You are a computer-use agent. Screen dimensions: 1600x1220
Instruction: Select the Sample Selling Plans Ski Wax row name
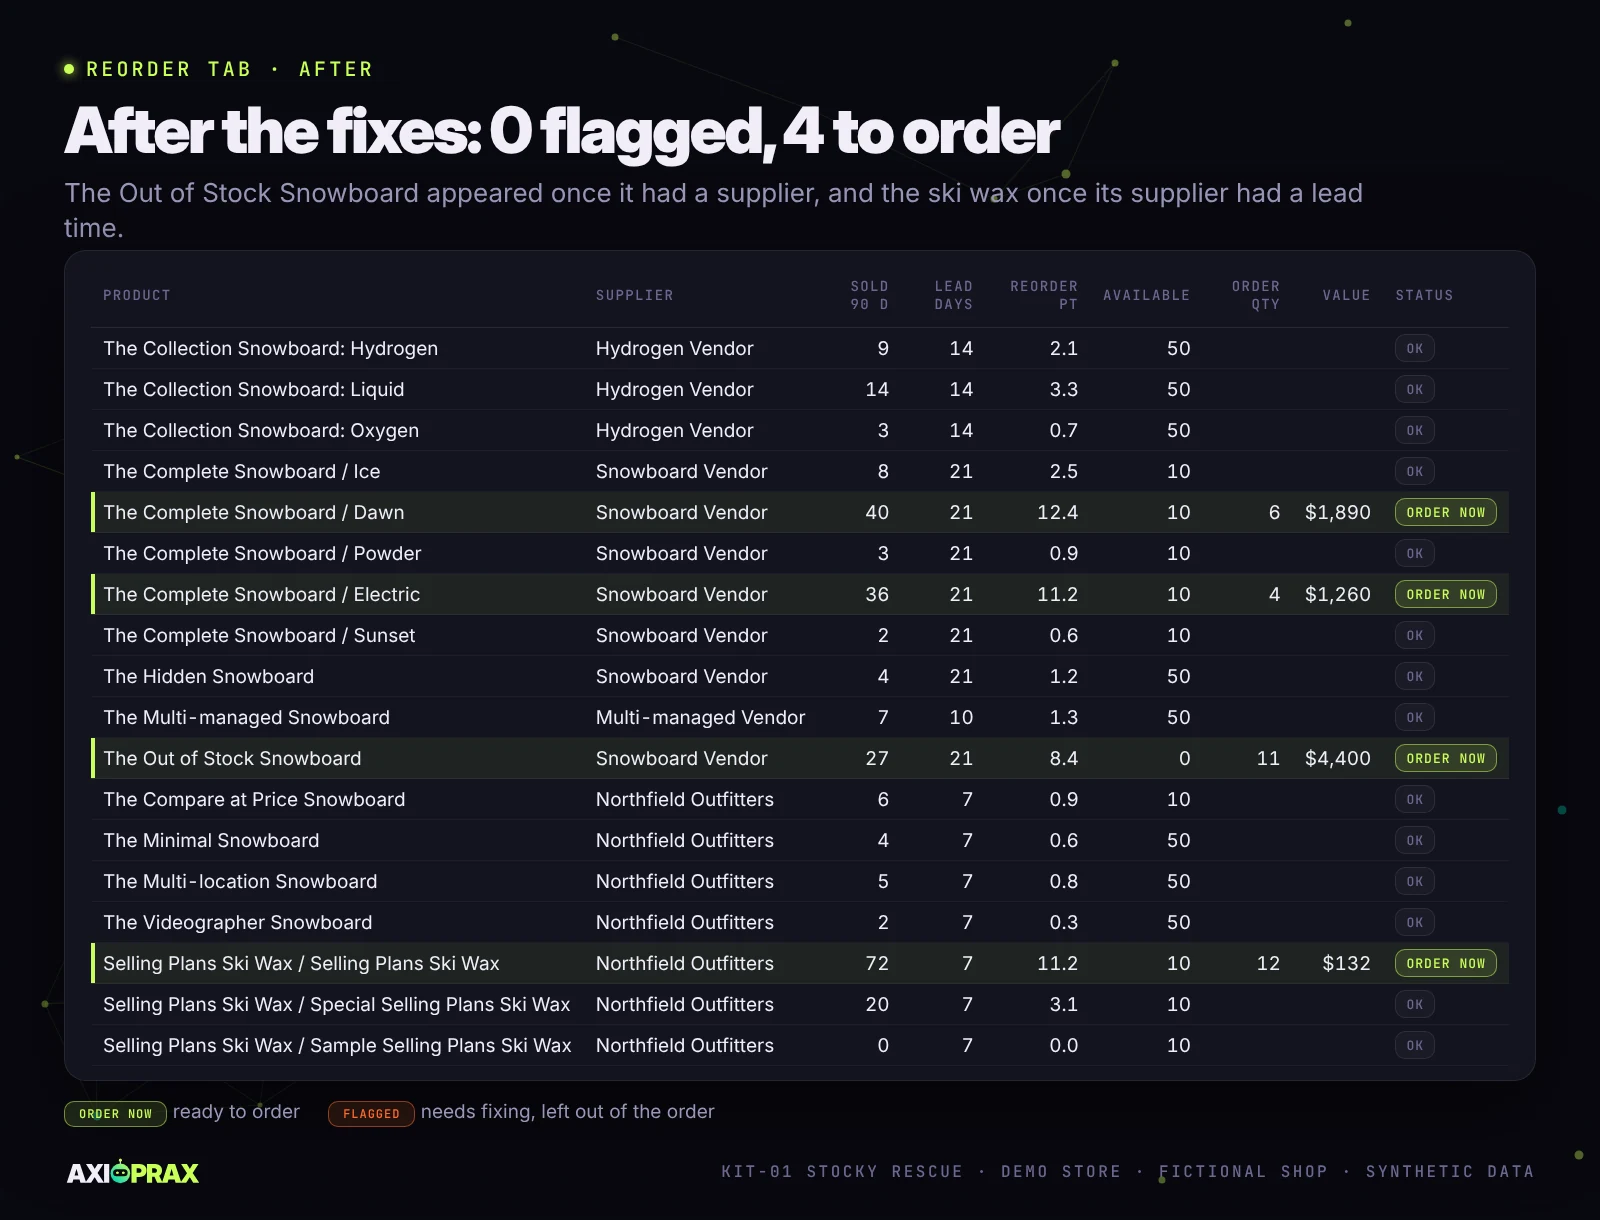click(x=337, y=1045)
